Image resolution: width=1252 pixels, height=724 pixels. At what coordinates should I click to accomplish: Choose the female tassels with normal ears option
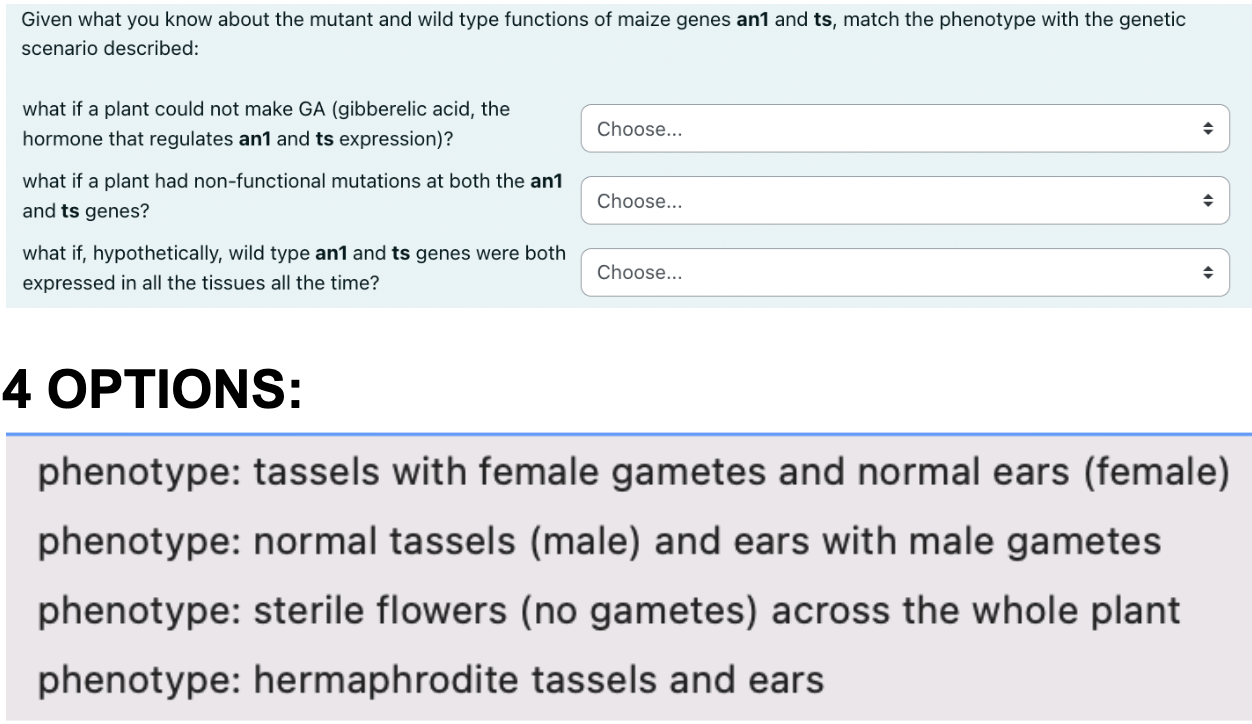631,471
